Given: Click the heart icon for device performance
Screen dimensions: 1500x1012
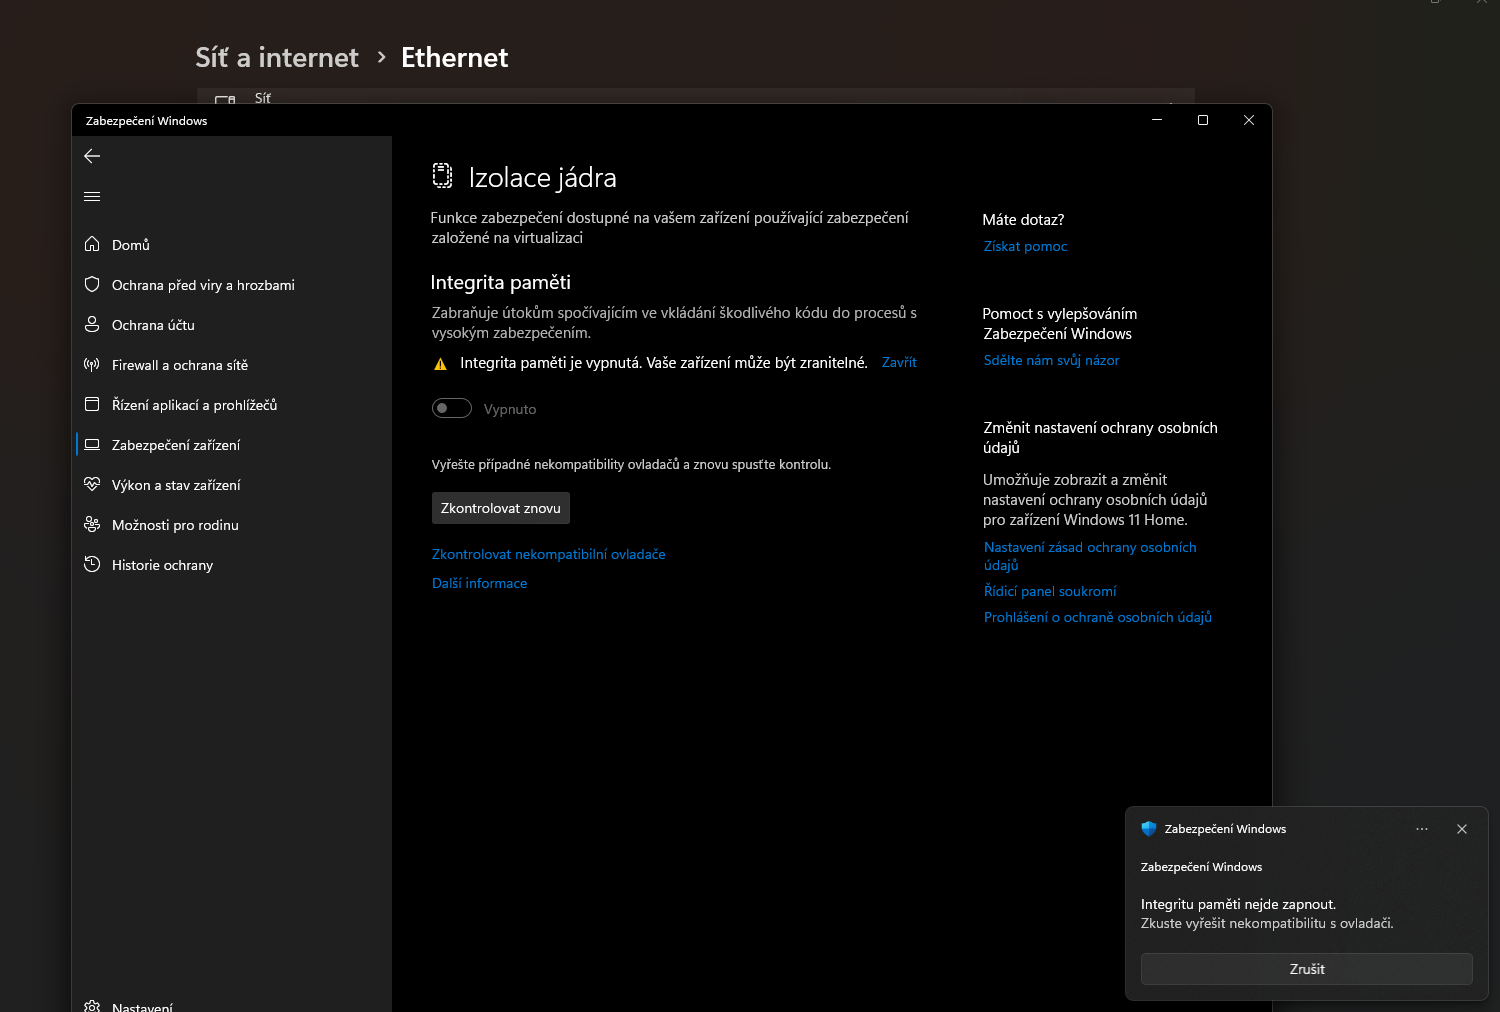Looking at the screenshot, I should click(92, 484).
